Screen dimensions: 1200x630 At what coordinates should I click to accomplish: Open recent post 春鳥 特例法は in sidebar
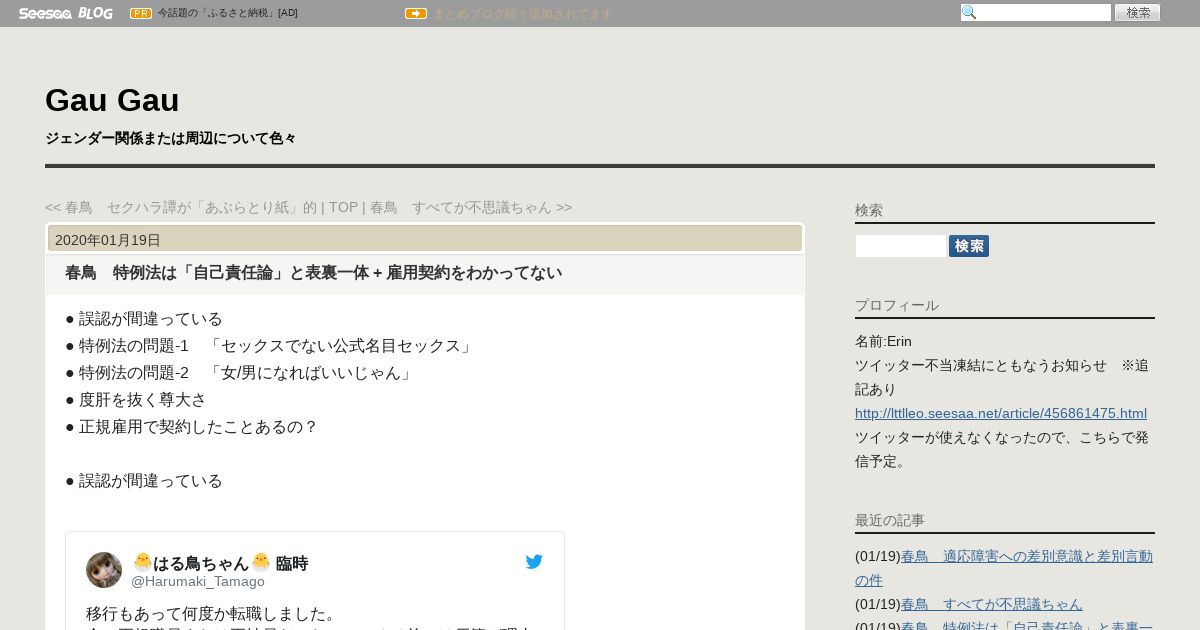[1027, 626]
